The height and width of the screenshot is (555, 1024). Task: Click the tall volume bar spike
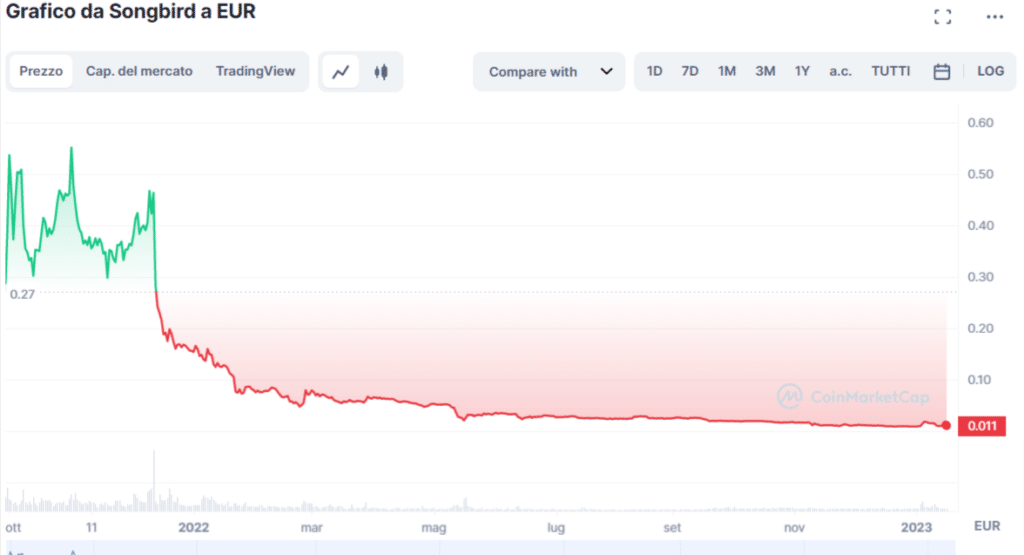tap(154, 480)
